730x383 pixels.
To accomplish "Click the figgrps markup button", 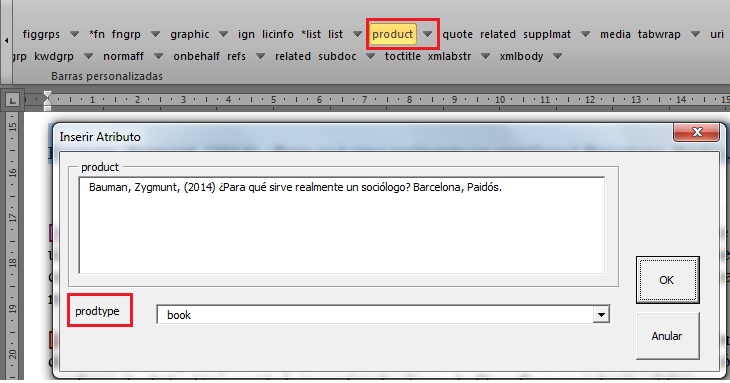I will (x=41, y=34).
